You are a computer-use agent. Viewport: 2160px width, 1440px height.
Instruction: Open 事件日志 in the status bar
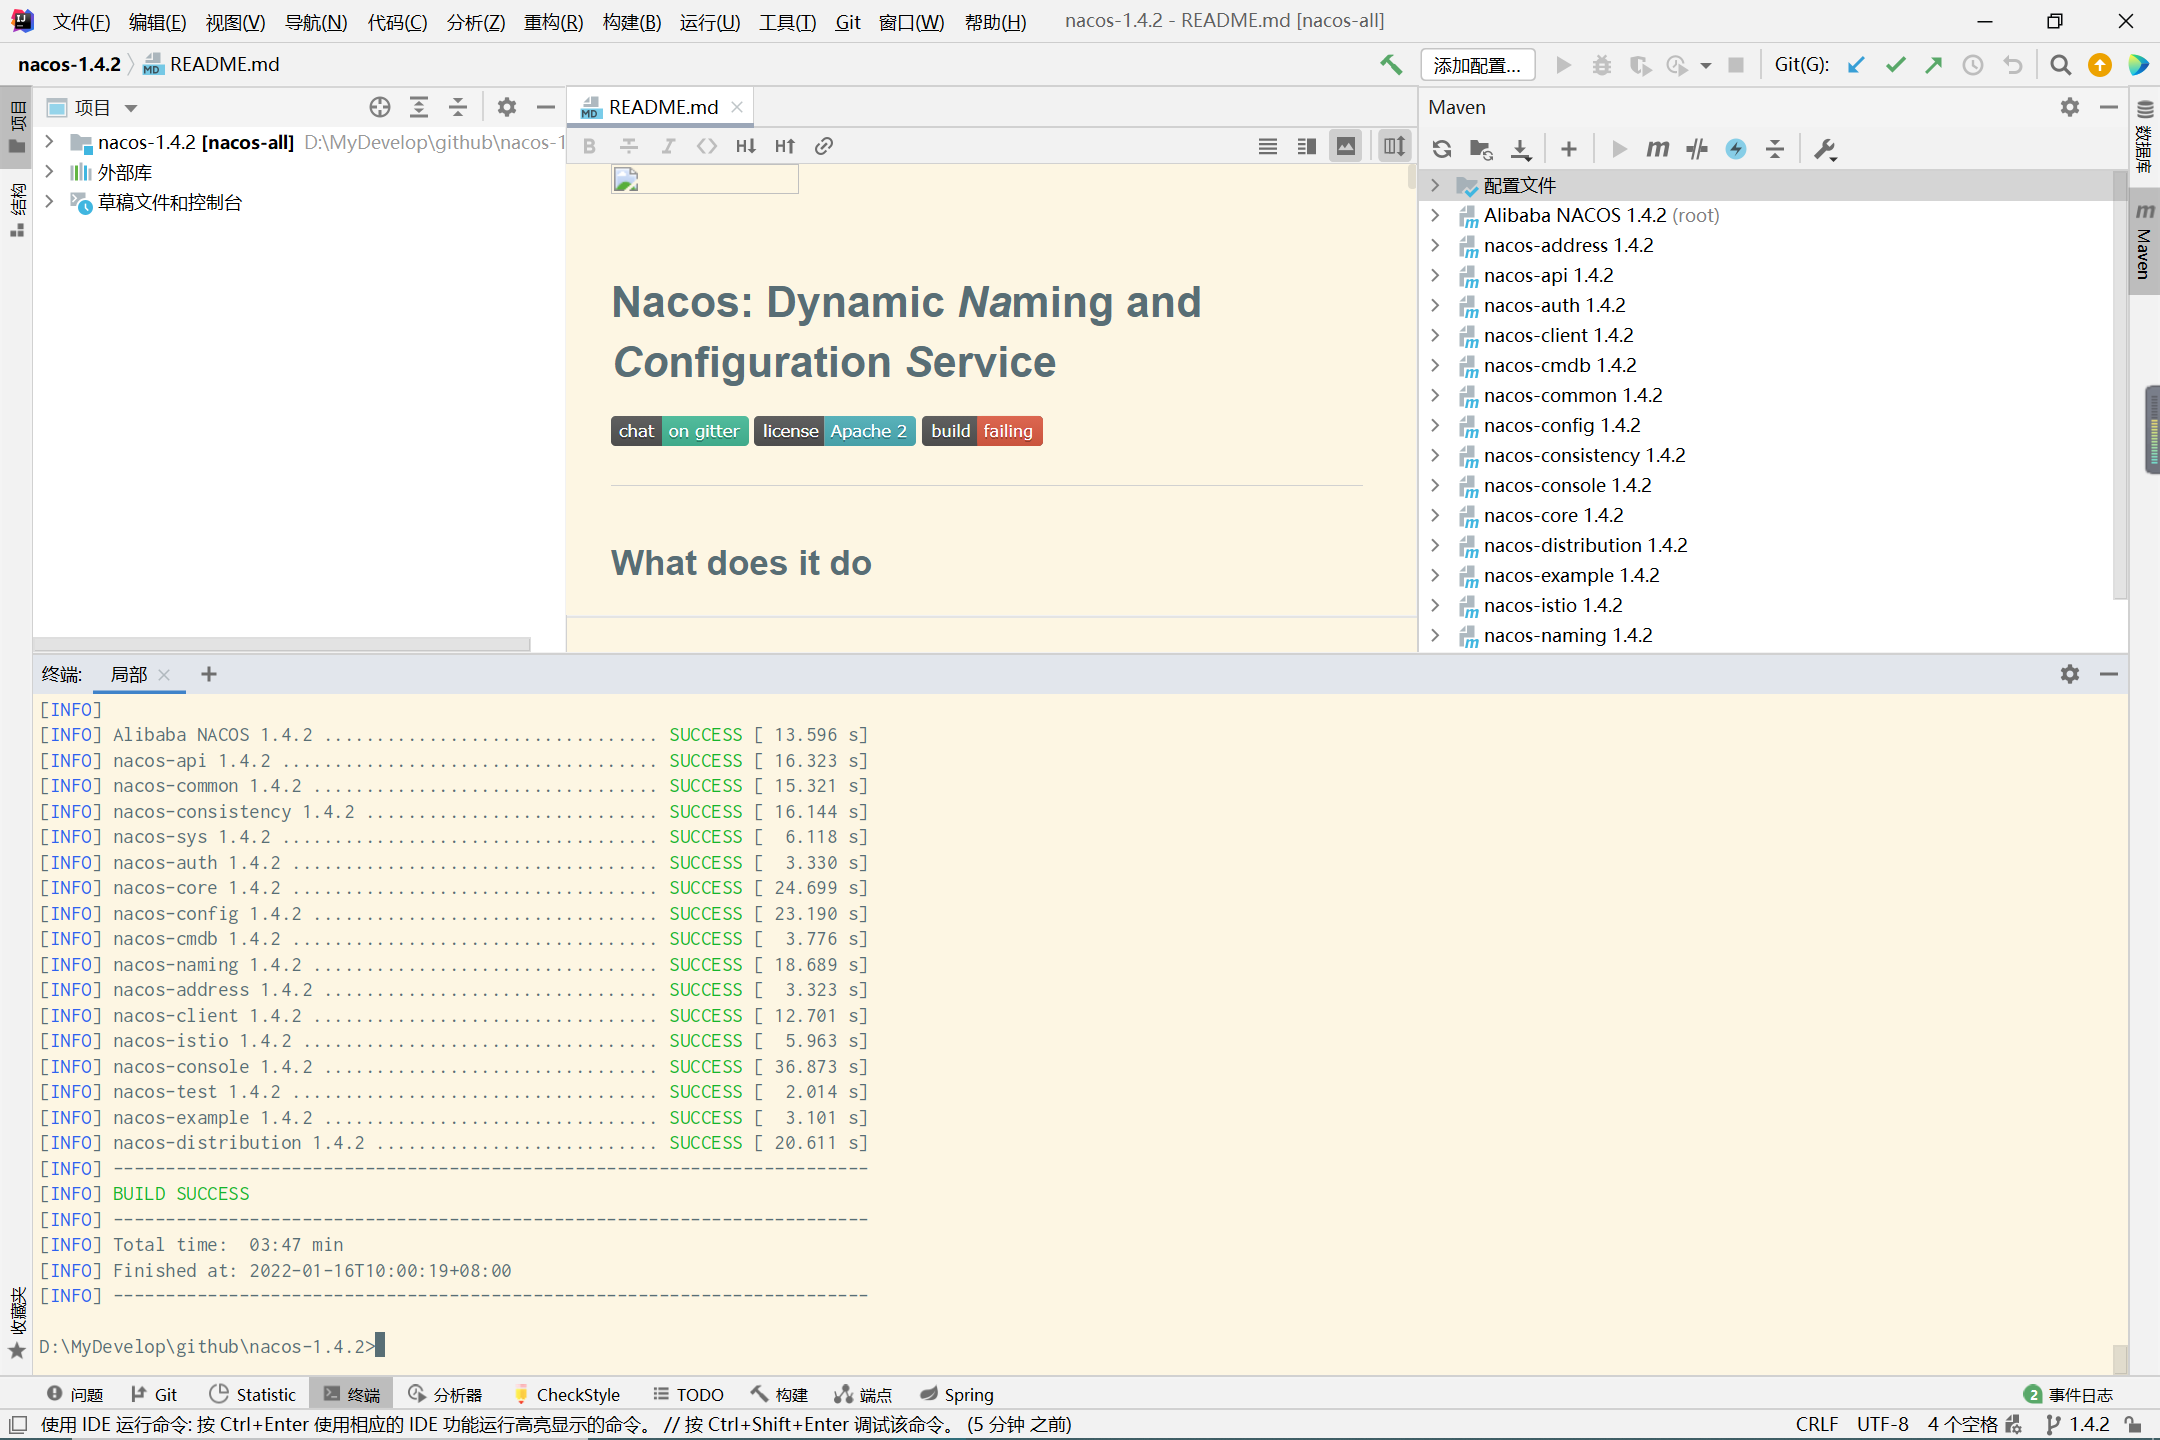coord(2068,1394)
